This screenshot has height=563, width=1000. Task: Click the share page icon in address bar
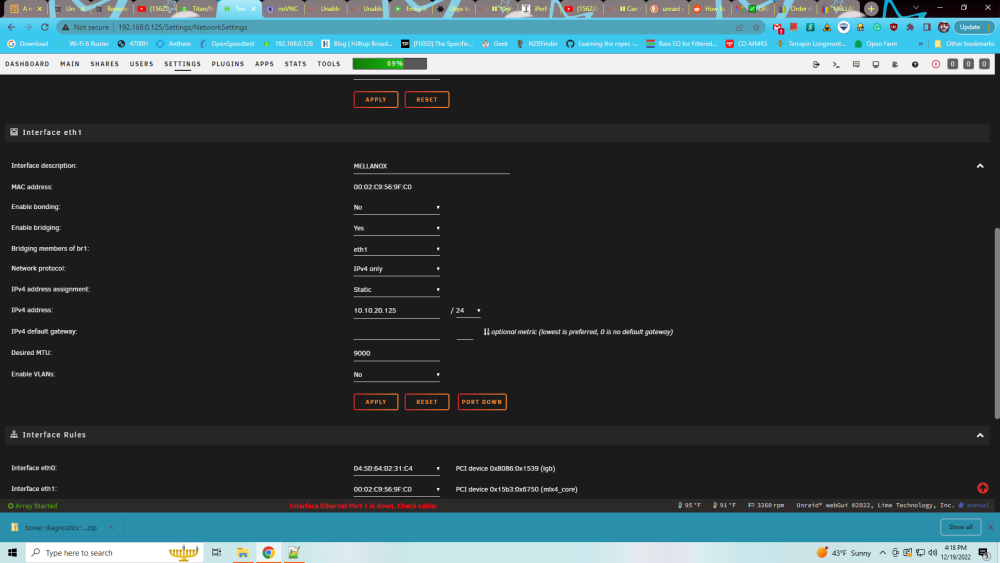pos(740,27)
